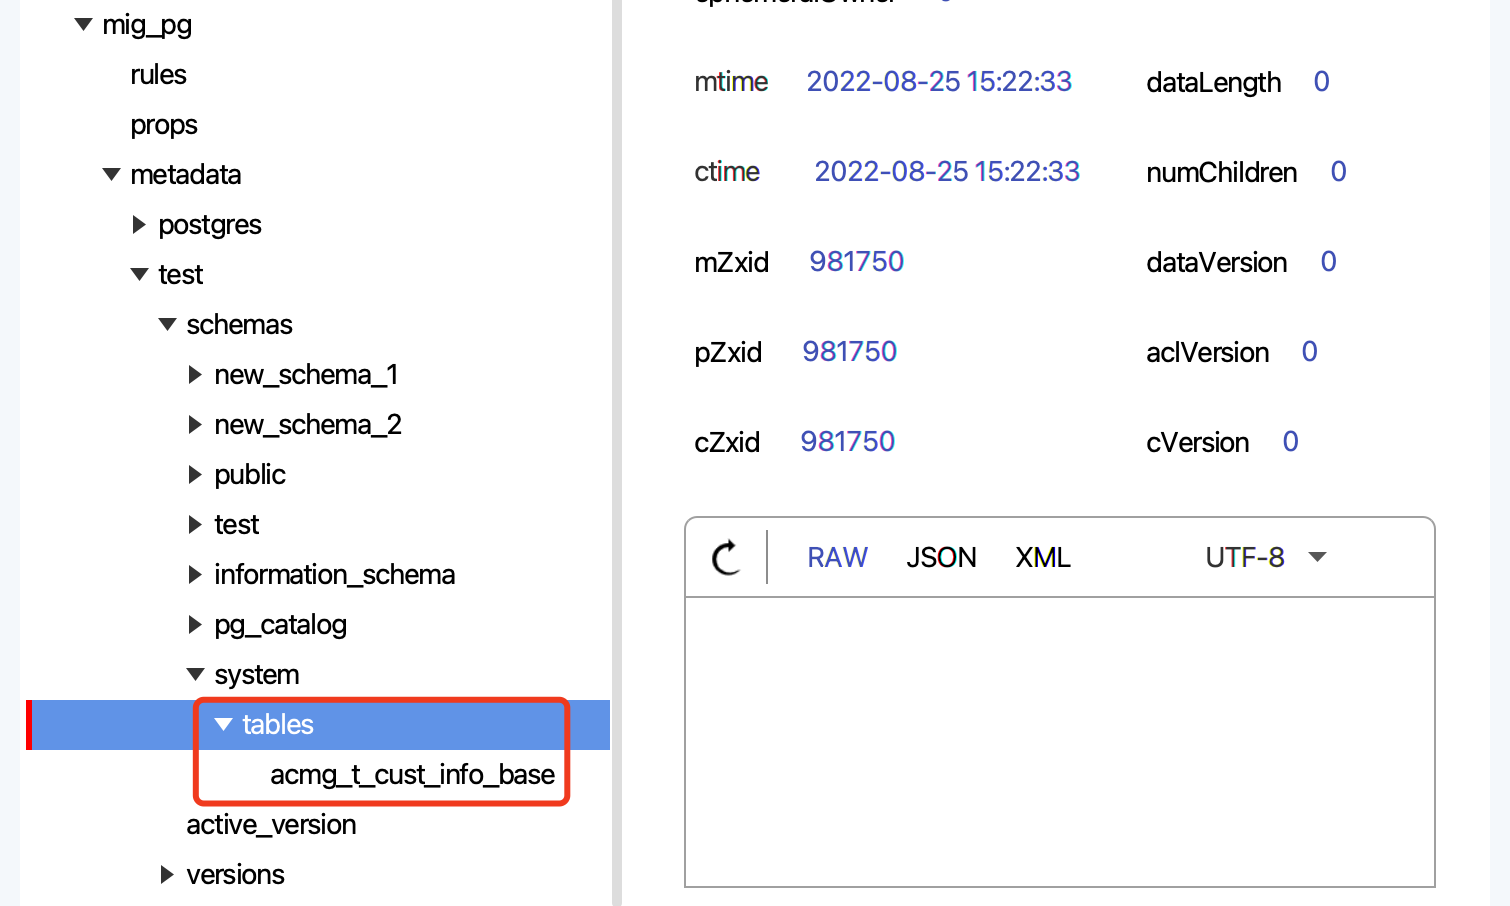
Task: Expand the pg_catalog node
Action: pos(195,624)
